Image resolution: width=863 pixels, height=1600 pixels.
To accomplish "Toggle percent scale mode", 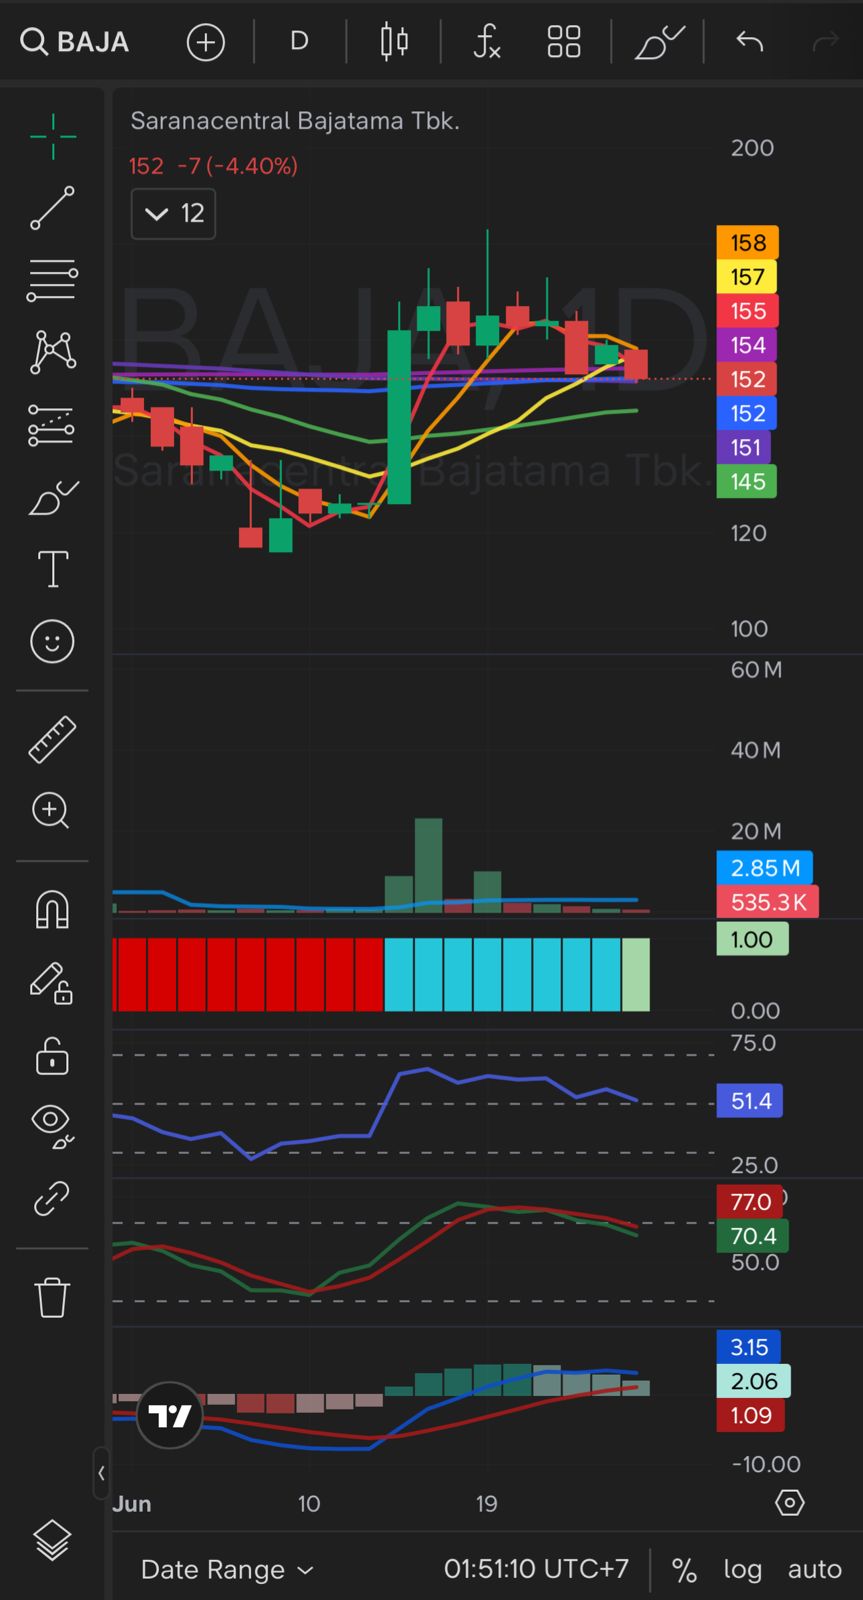I will [685, 1570].
